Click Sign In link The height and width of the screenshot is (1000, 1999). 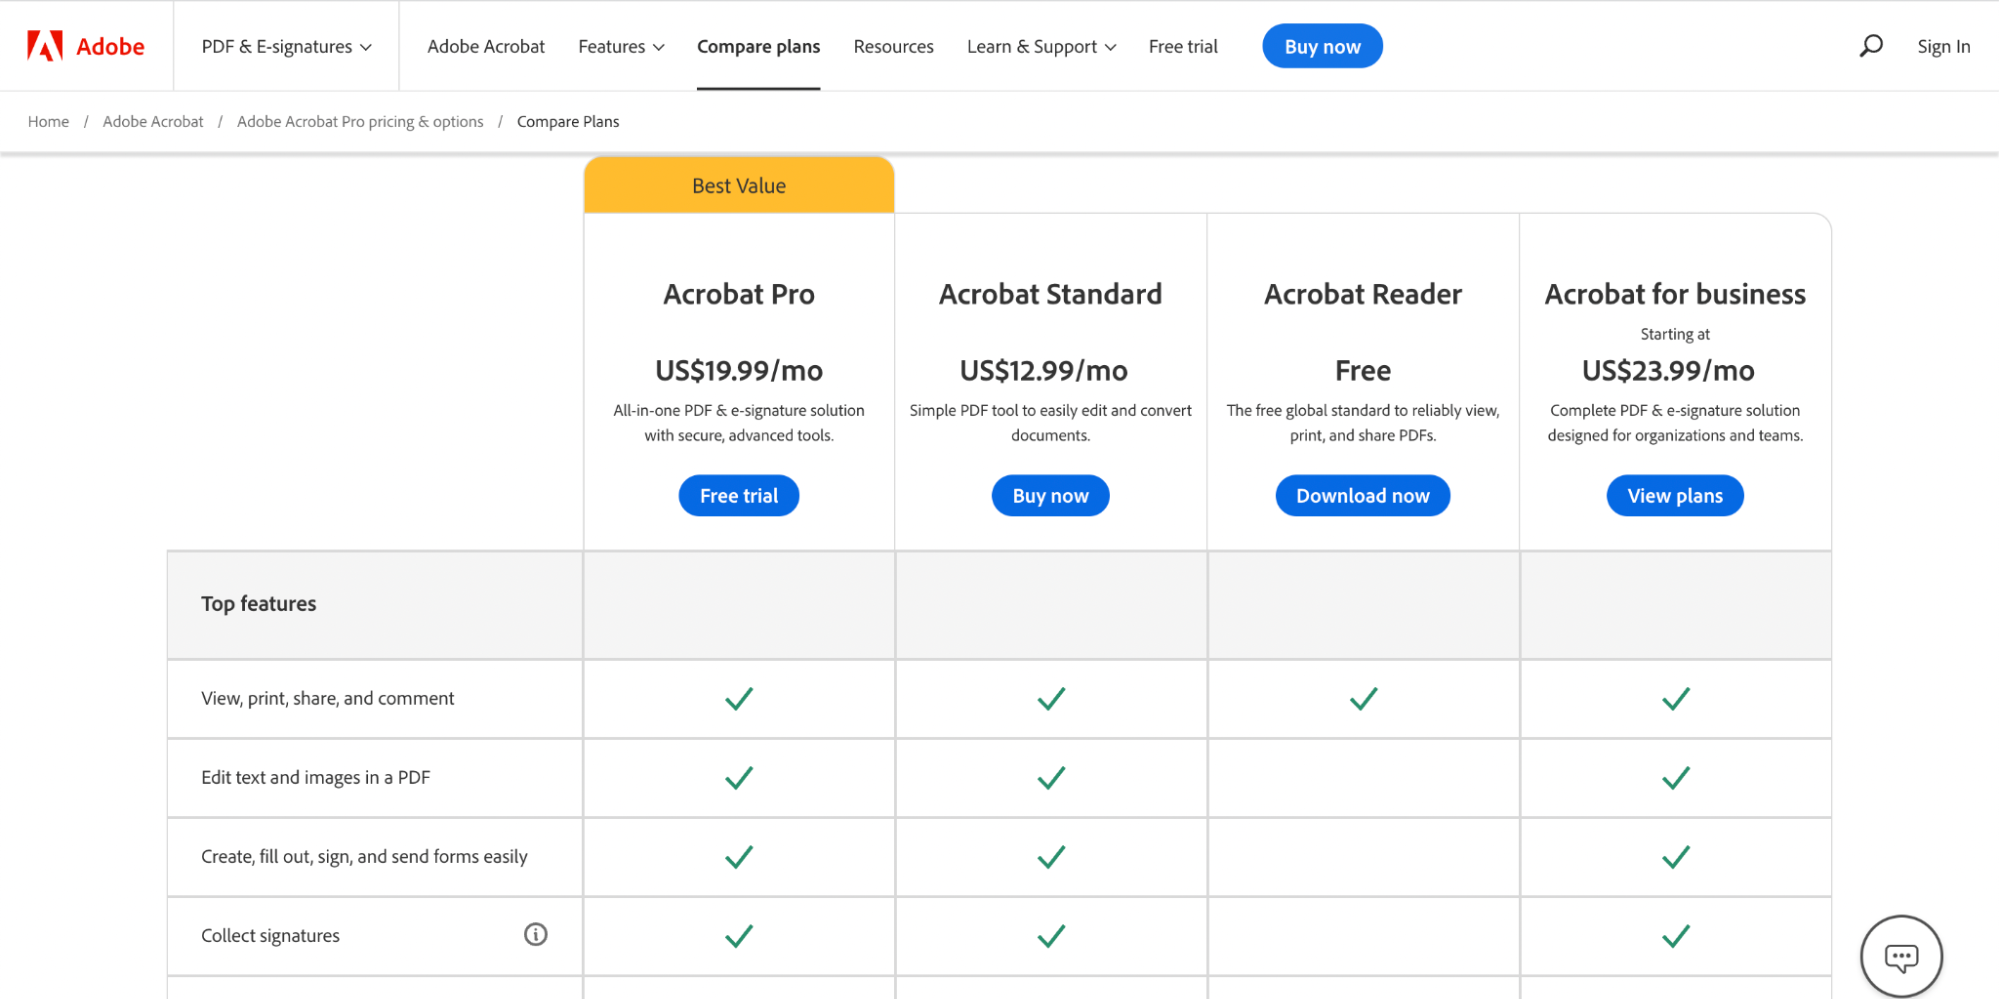tap(1943, 47)
